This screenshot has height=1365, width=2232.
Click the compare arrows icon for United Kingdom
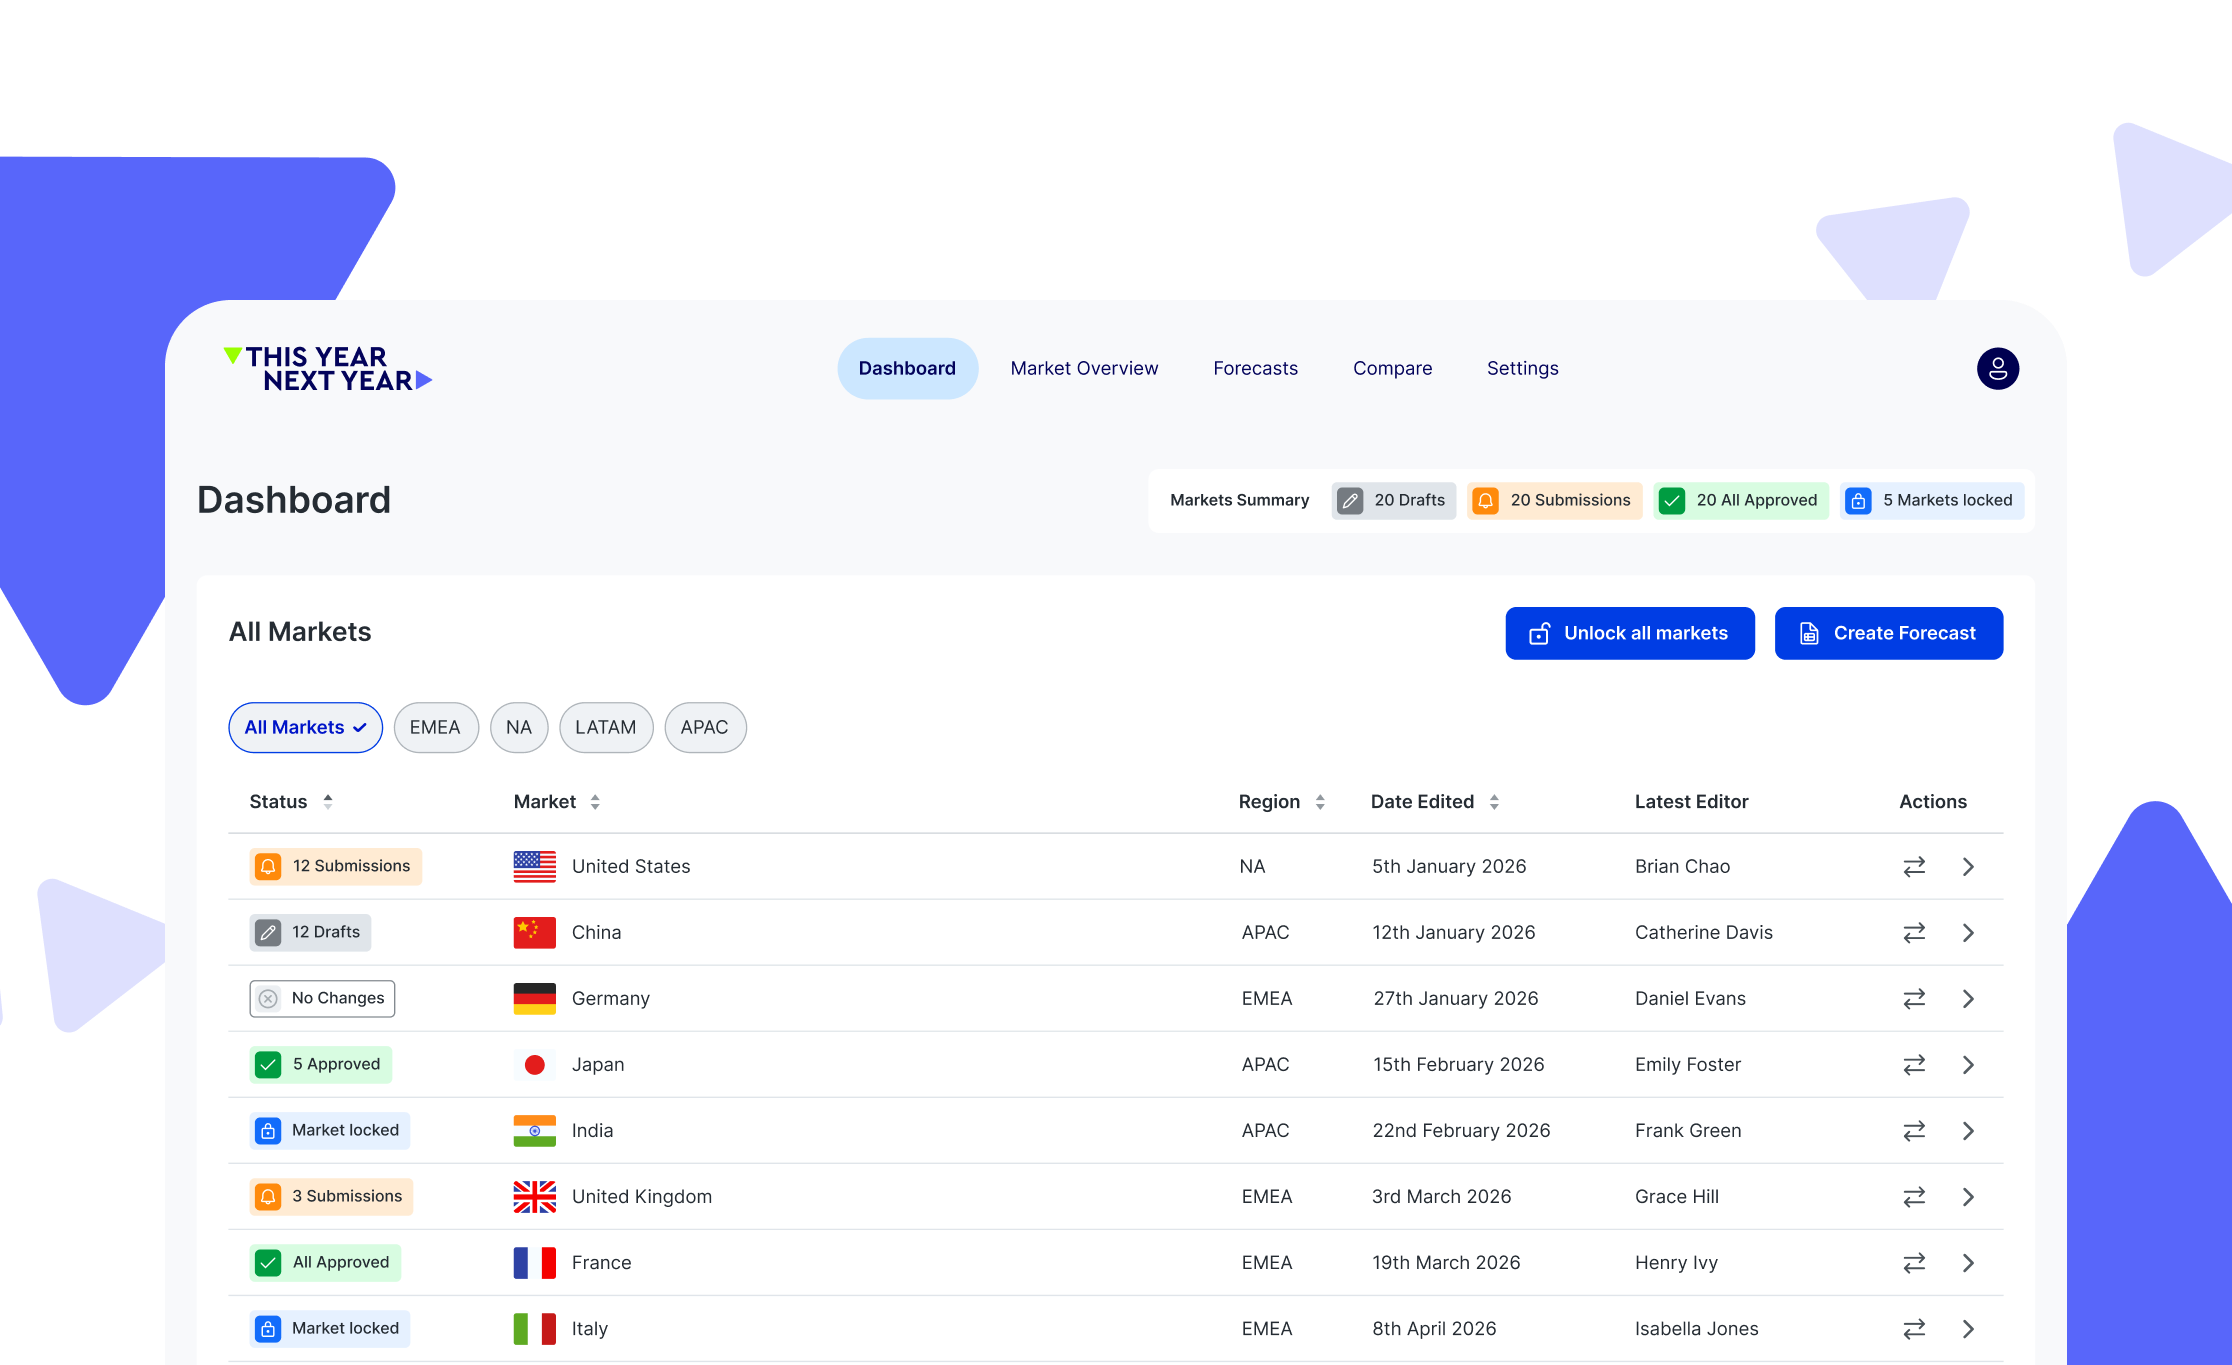pos(1914,1197)
